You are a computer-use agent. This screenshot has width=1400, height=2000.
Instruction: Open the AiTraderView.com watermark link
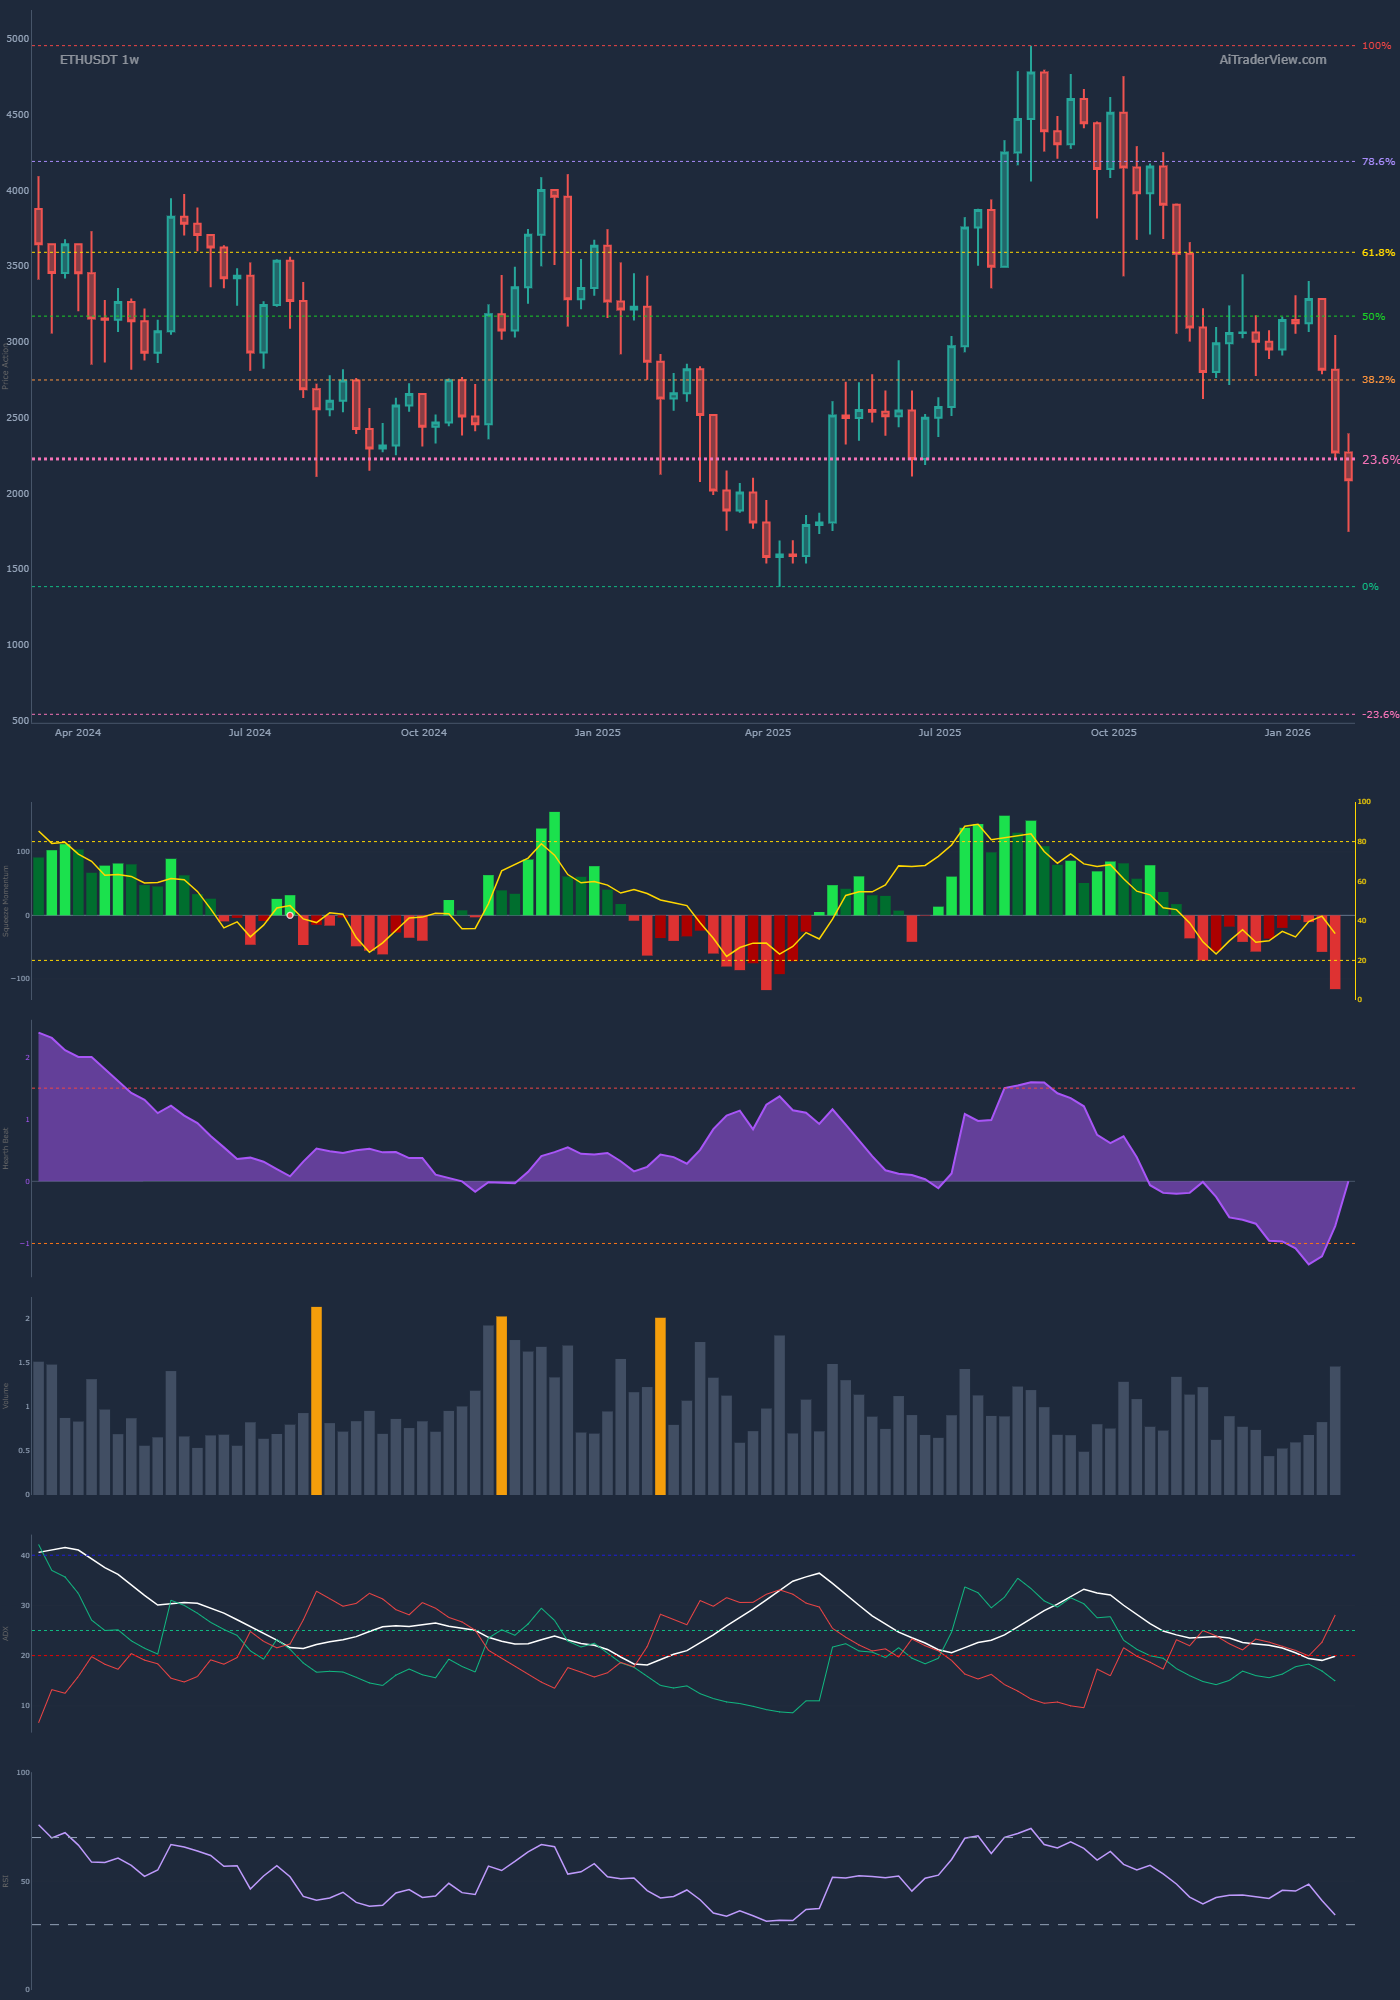(x=1272, y=60)
